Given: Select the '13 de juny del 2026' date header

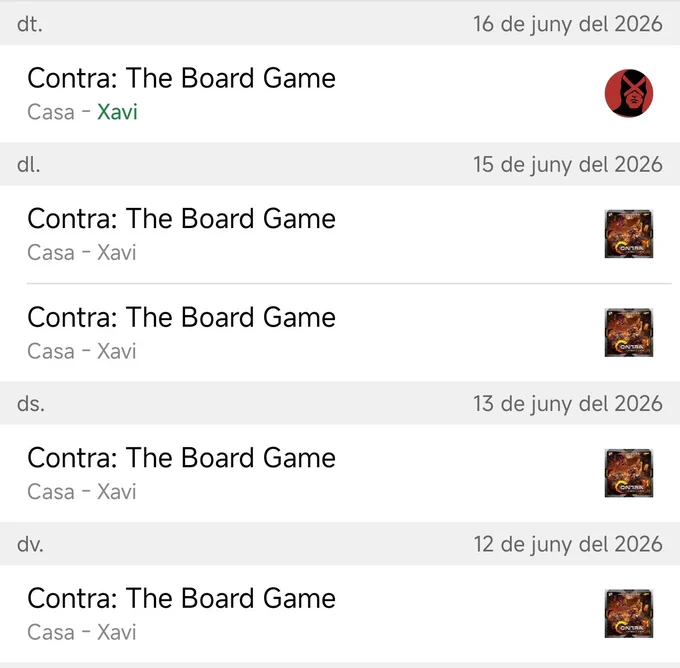Looking at the screenshot, I should coord(568,404).
